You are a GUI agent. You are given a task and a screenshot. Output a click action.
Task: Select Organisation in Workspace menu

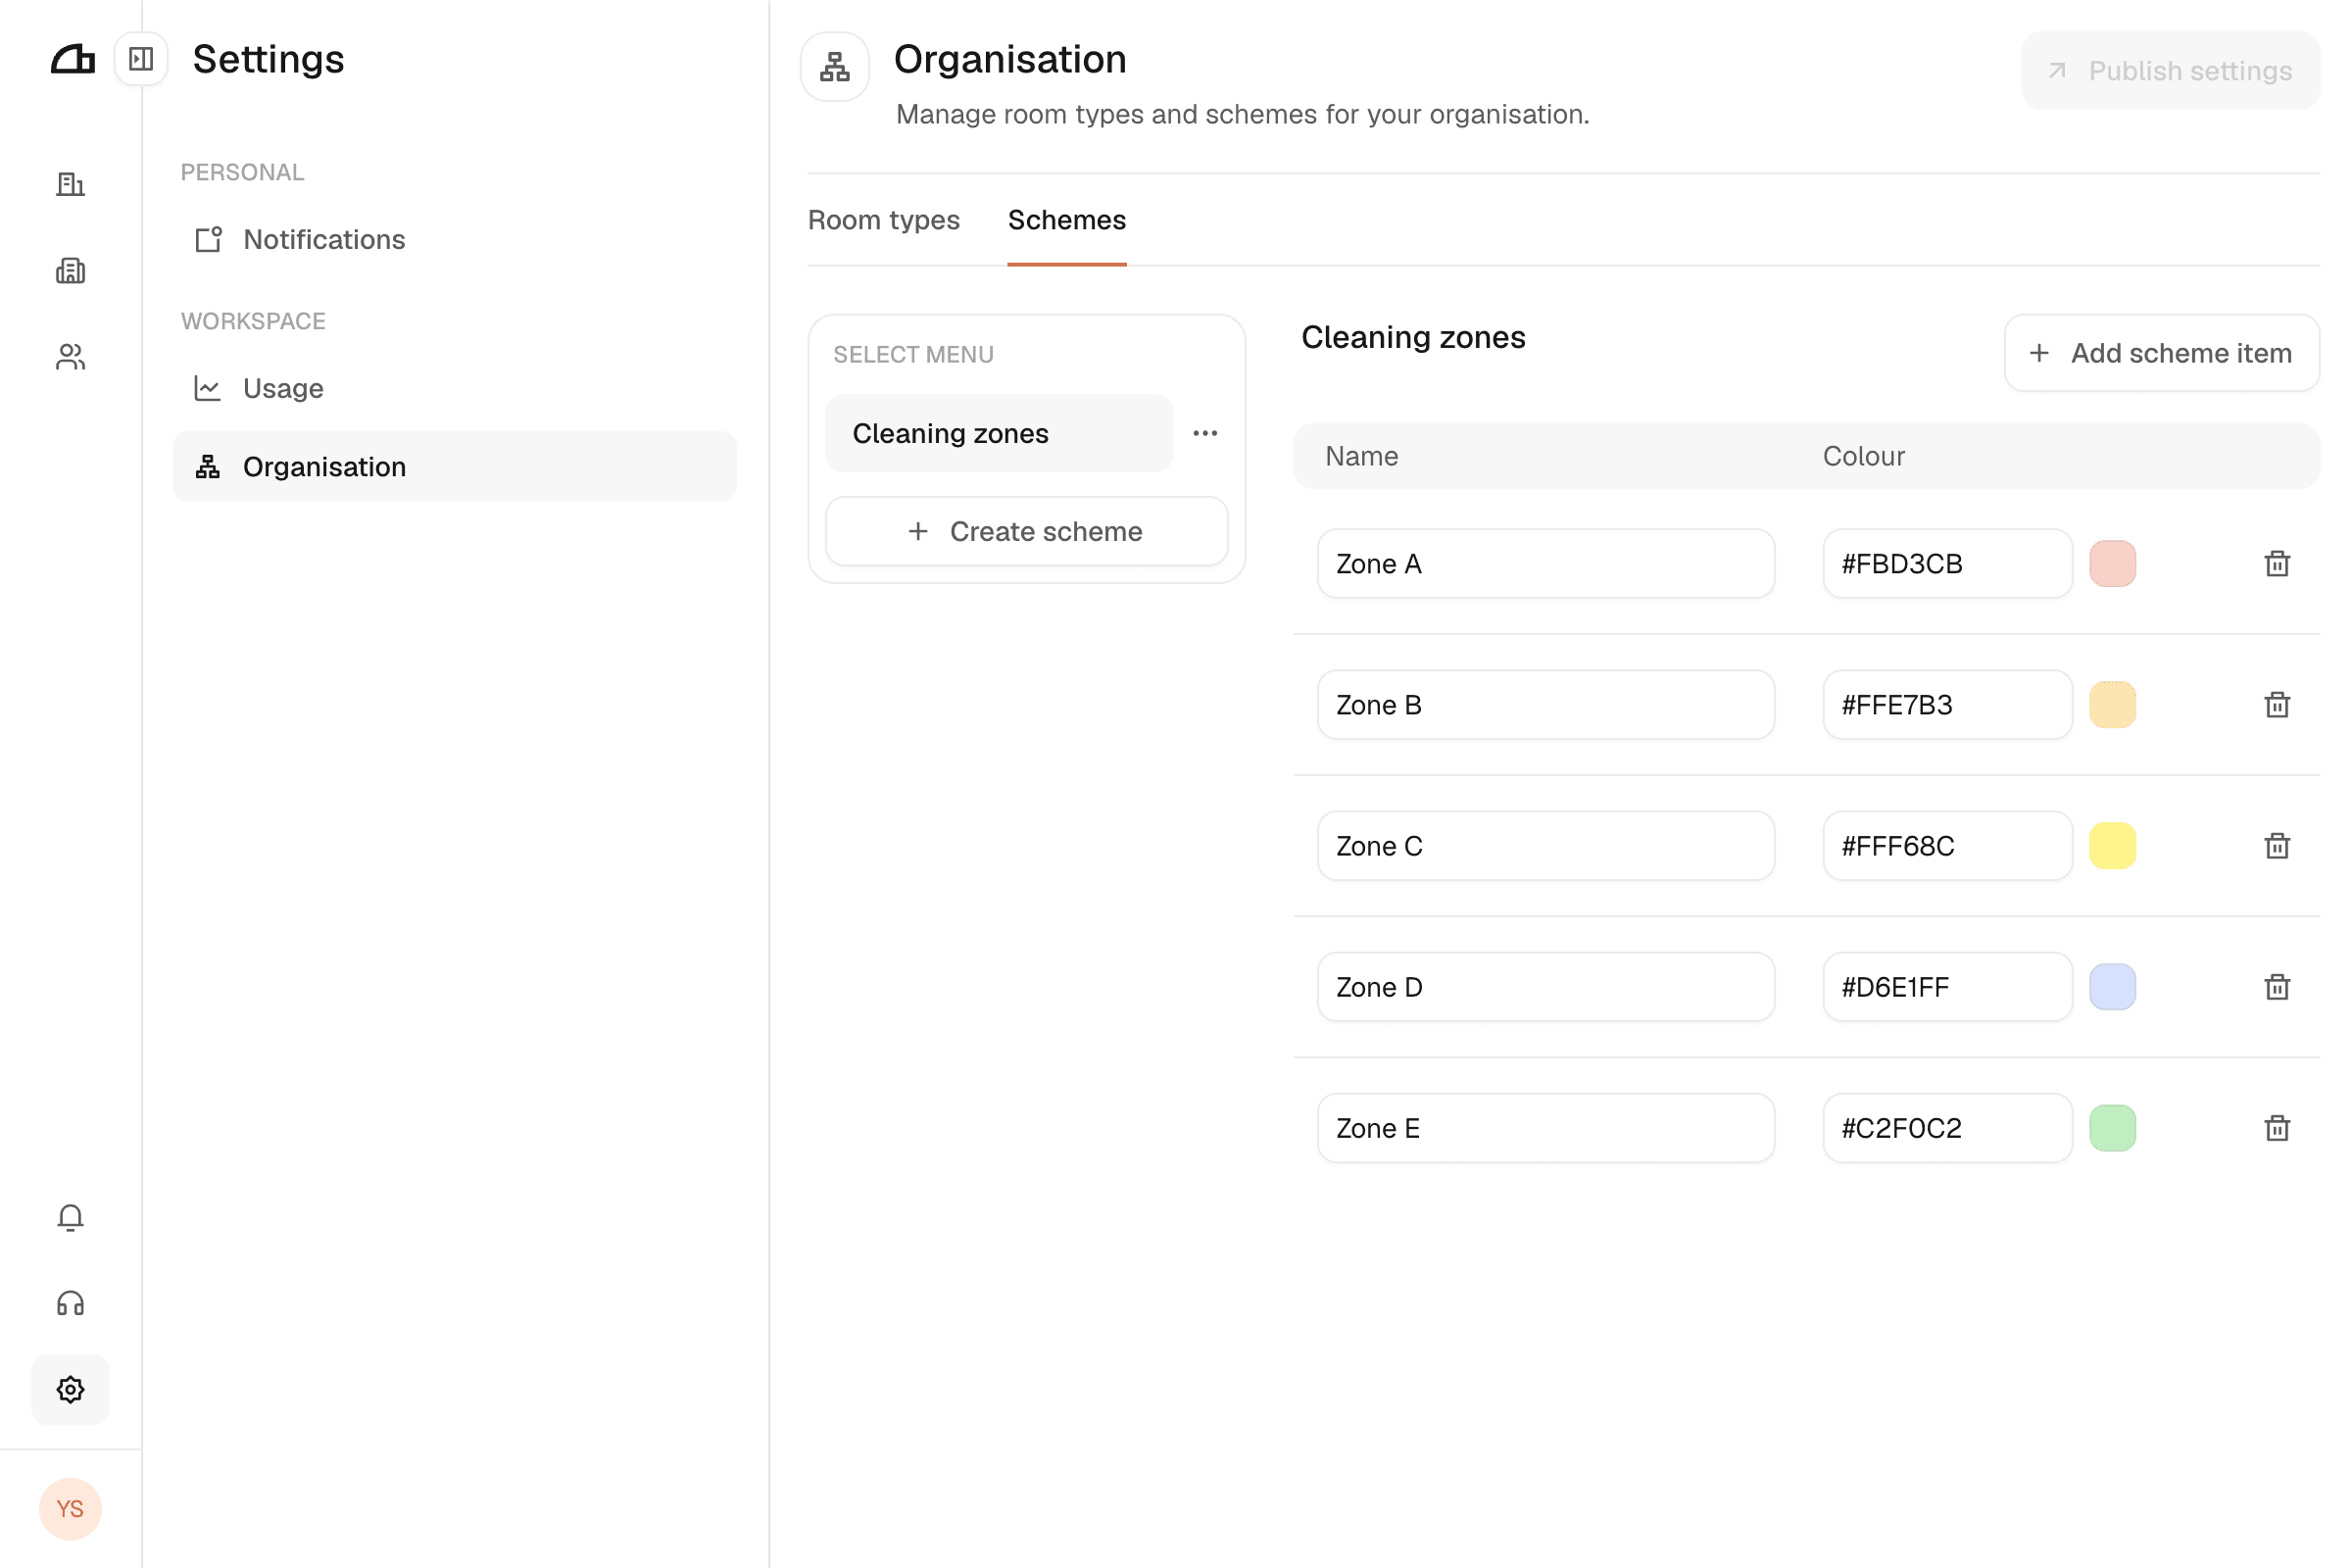click(454, 467)
